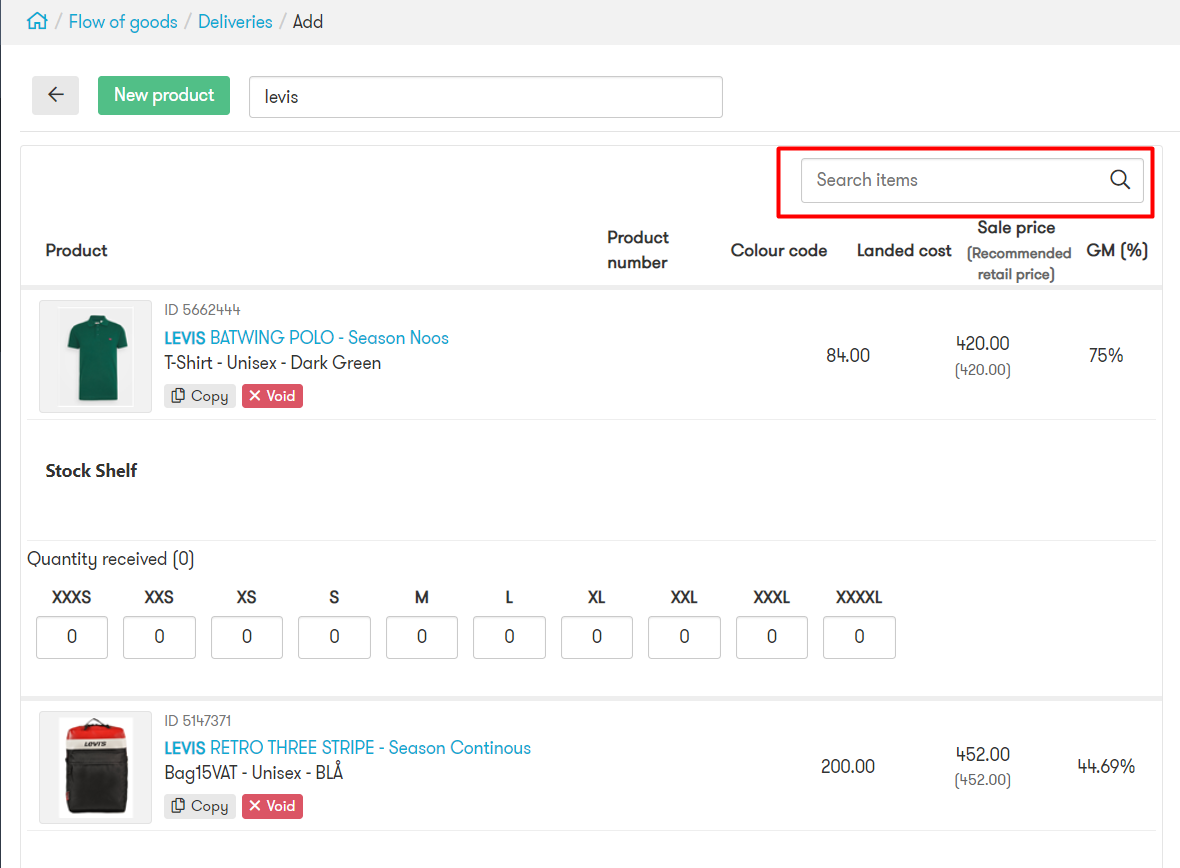Click the 44.69% gross margin value
This screenshot has height=868, width=1180.
1106,766
